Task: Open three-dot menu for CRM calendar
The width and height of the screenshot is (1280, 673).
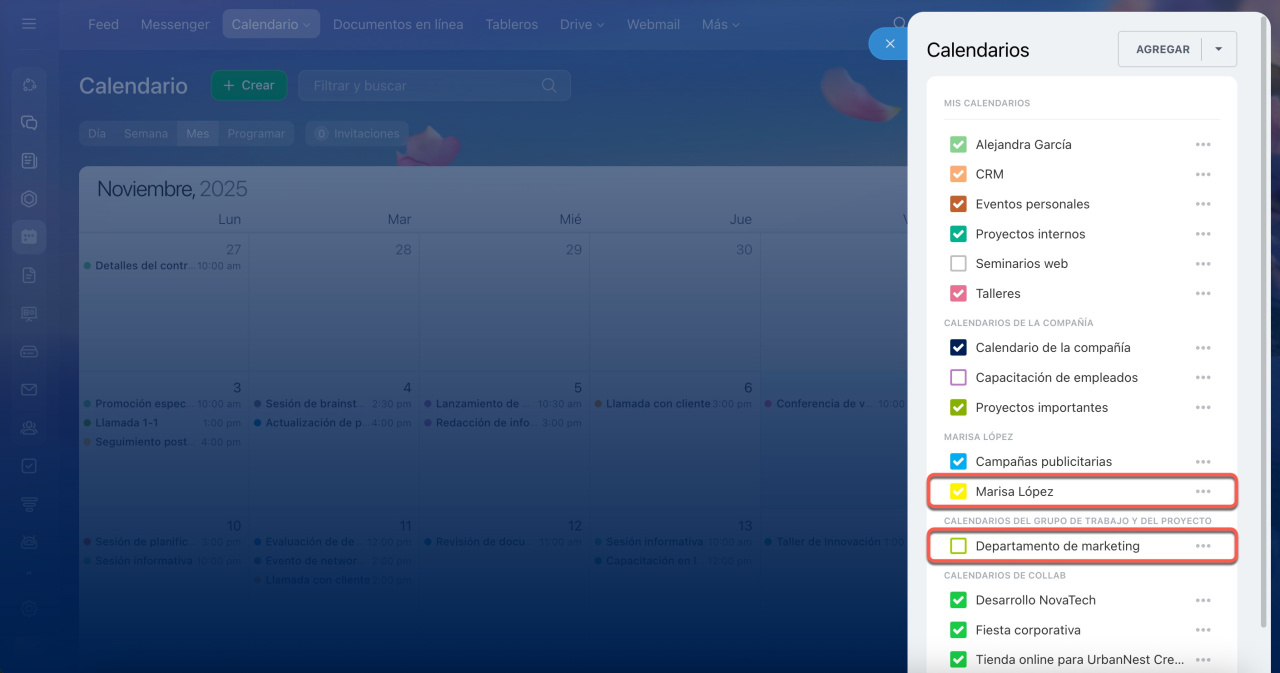Action: pos(1202,174)
